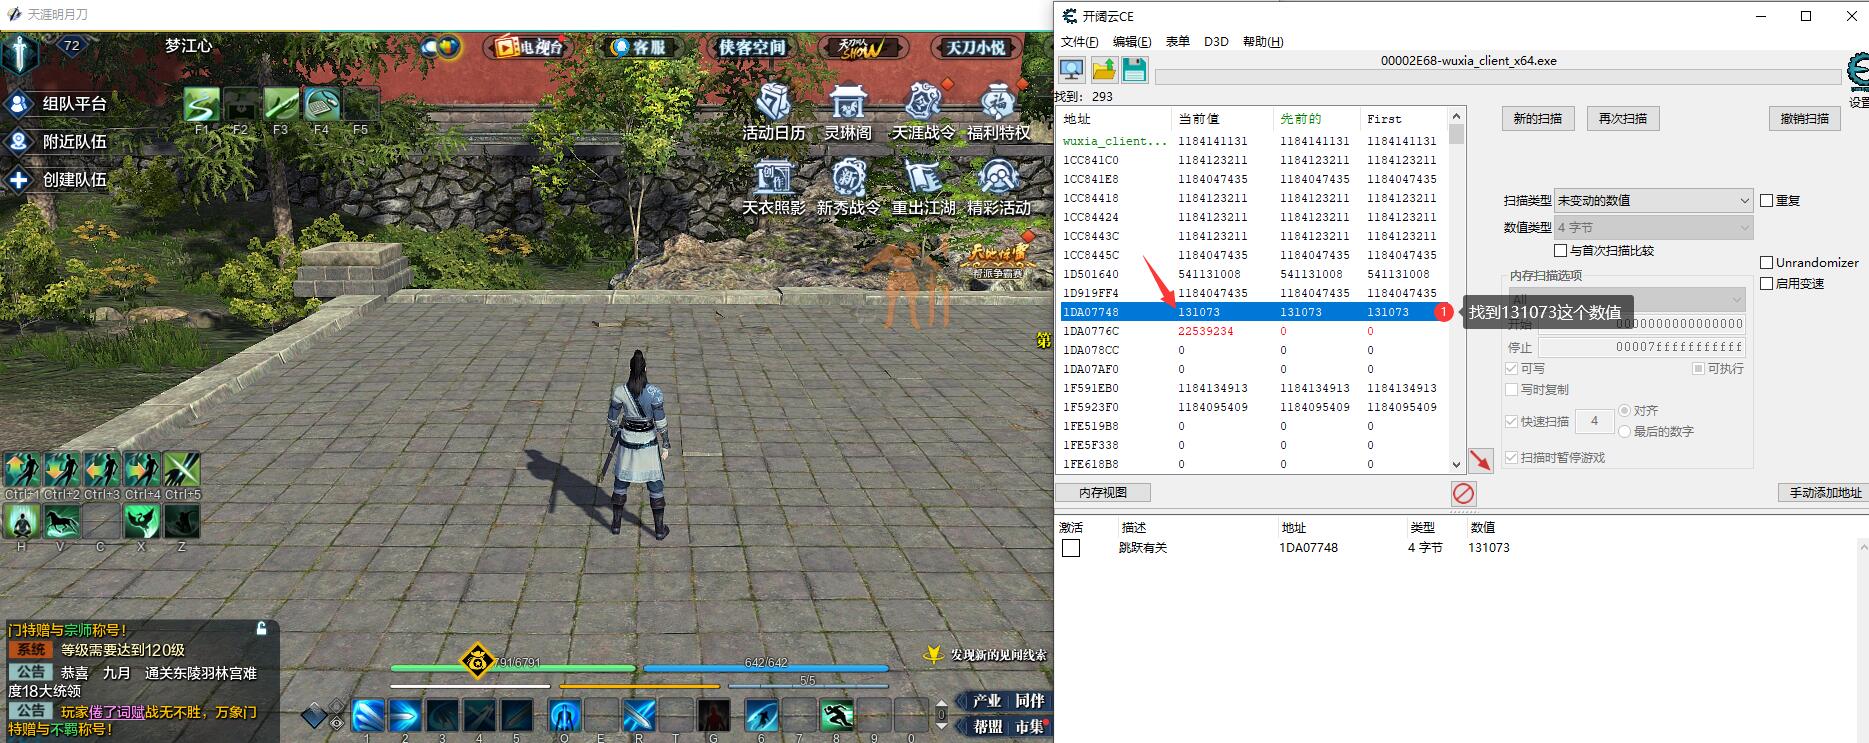This screenshot has width=1869, height=743.
Task: Open the memory region All dropdown
Action: click(1626, 299)
